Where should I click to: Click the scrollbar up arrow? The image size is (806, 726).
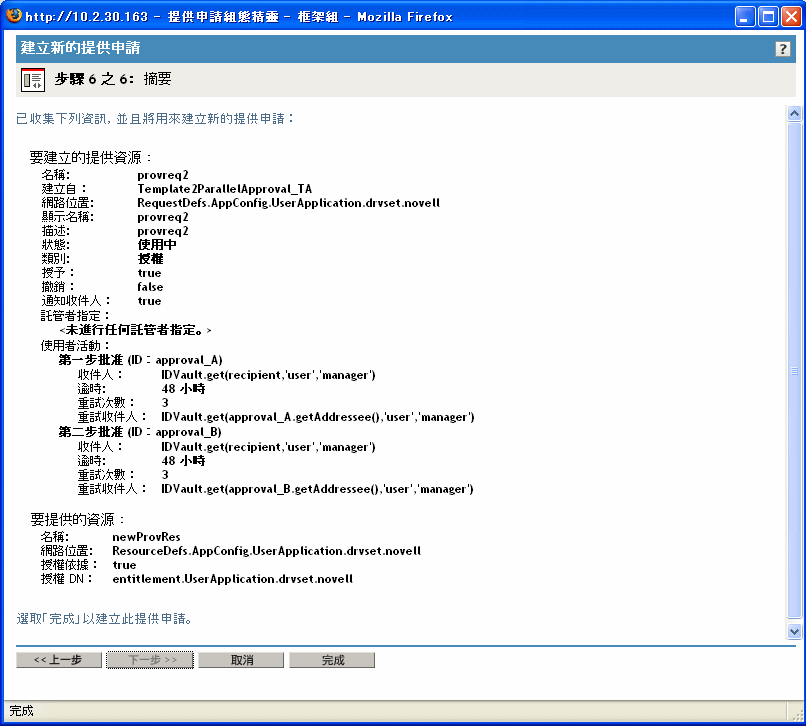pos(794,113)
